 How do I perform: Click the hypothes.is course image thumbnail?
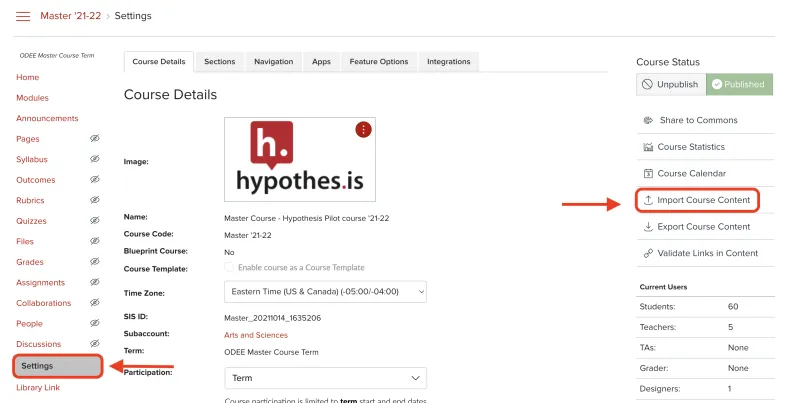pyautogui.click(x=300, y=159)
